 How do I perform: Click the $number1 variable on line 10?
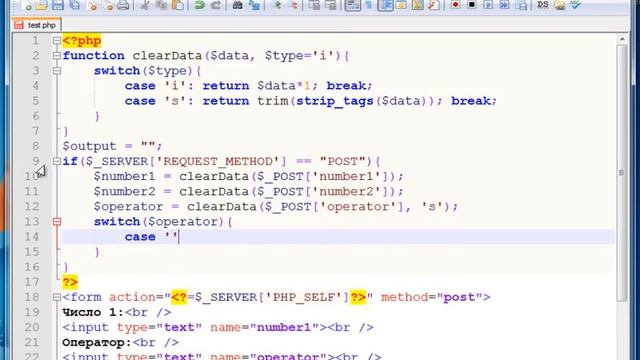point(124,176)
